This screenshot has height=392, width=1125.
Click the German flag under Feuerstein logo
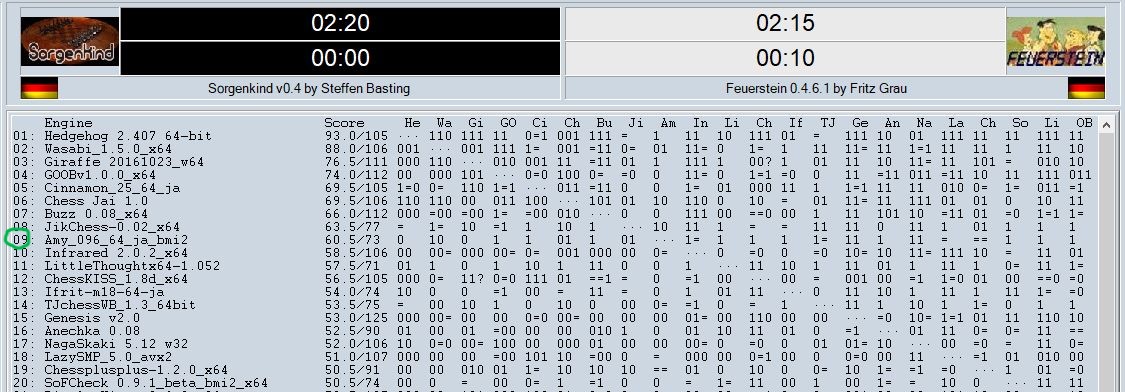1086,89
